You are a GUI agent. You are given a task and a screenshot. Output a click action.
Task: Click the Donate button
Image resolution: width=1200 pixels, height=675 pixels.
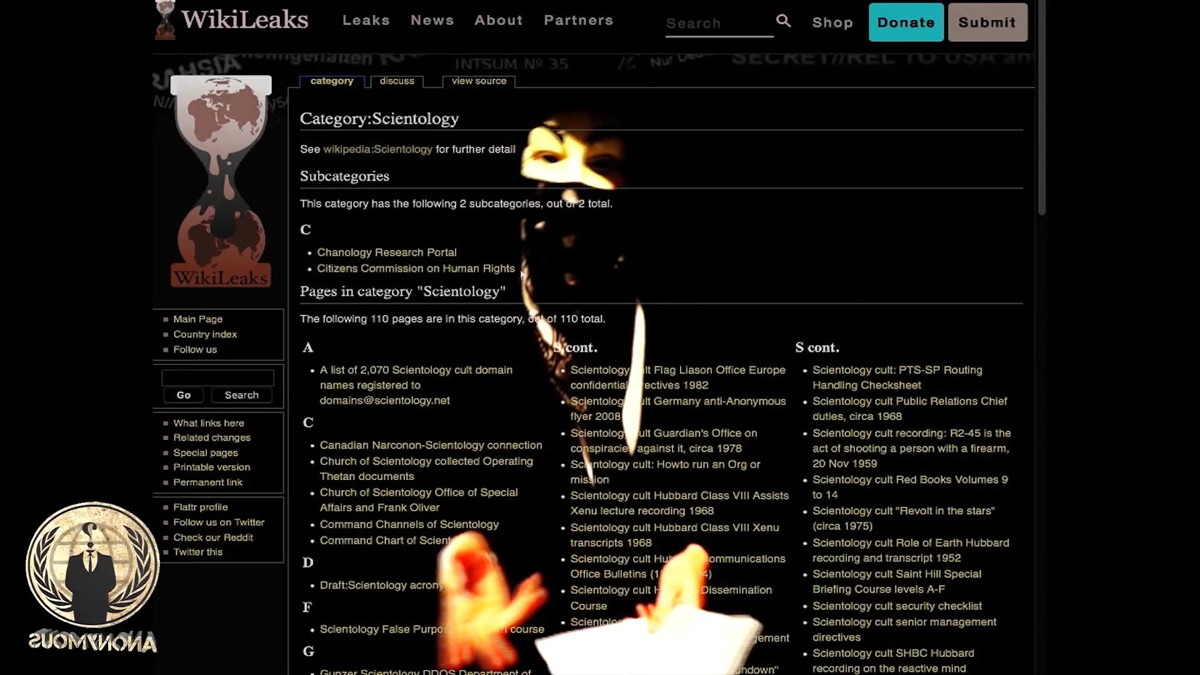coord(906,22)
